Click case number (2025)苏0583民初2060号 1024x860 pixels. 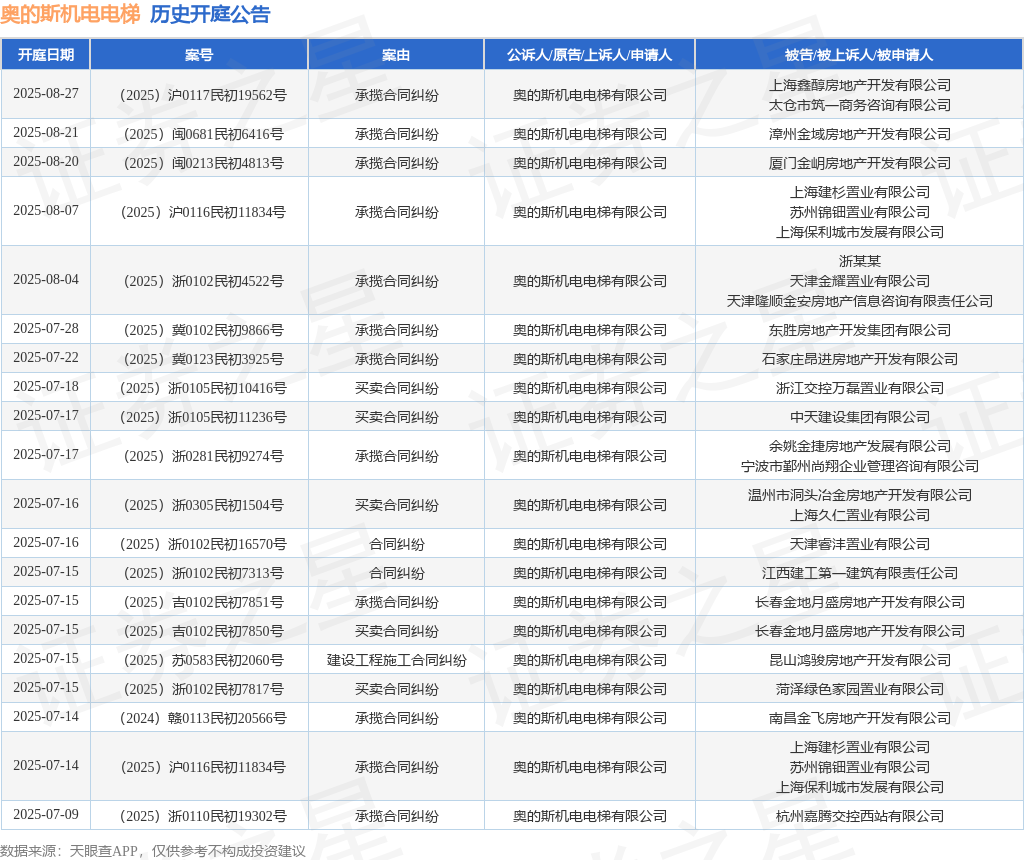(x=203, y=660)
